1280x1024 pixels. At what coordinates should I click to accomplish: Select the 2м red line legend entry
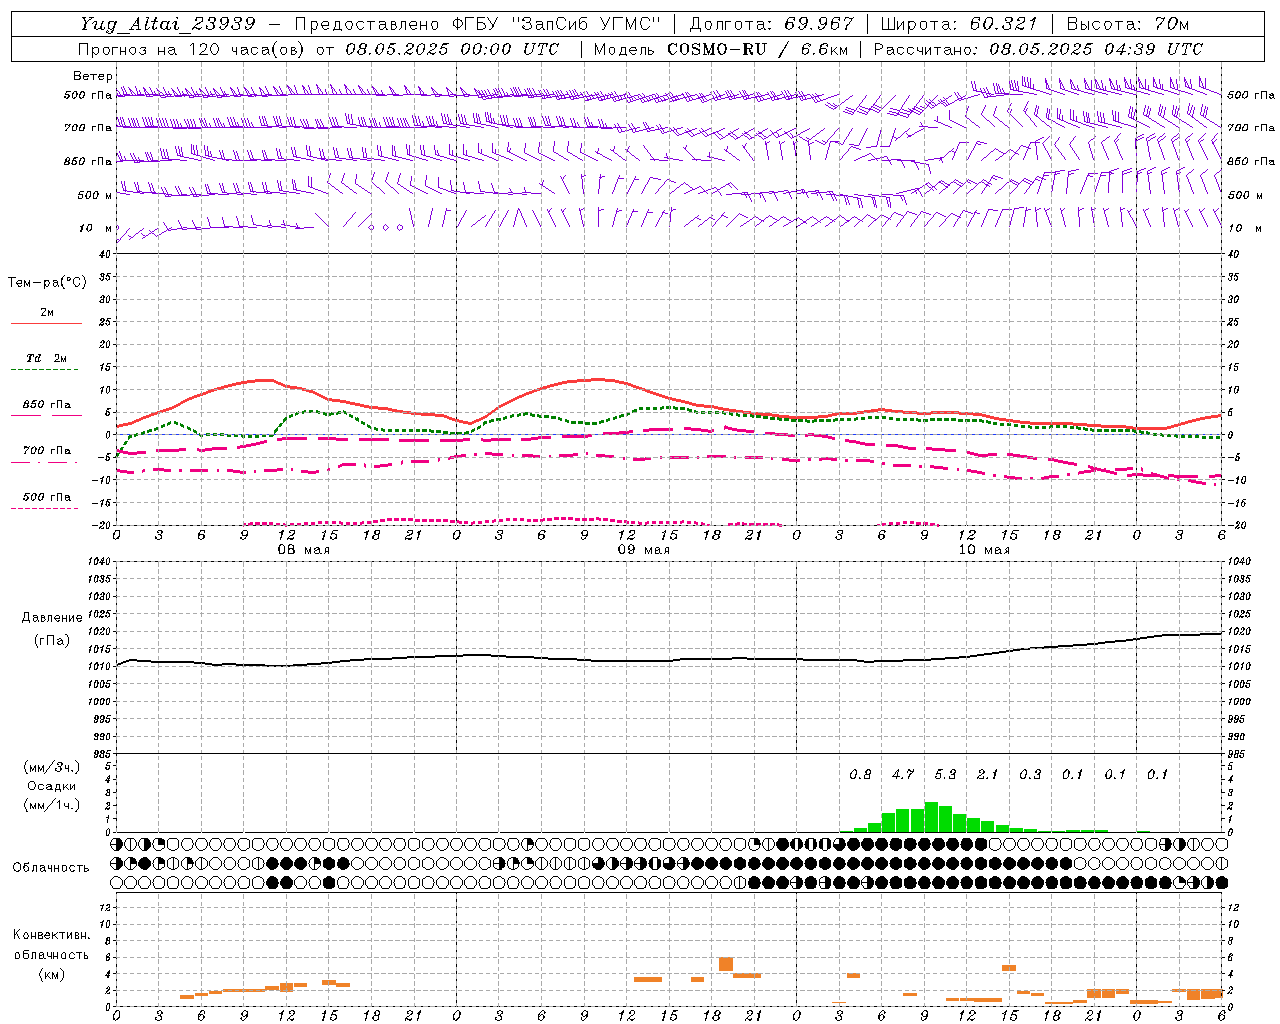click(x=47, y=316)
